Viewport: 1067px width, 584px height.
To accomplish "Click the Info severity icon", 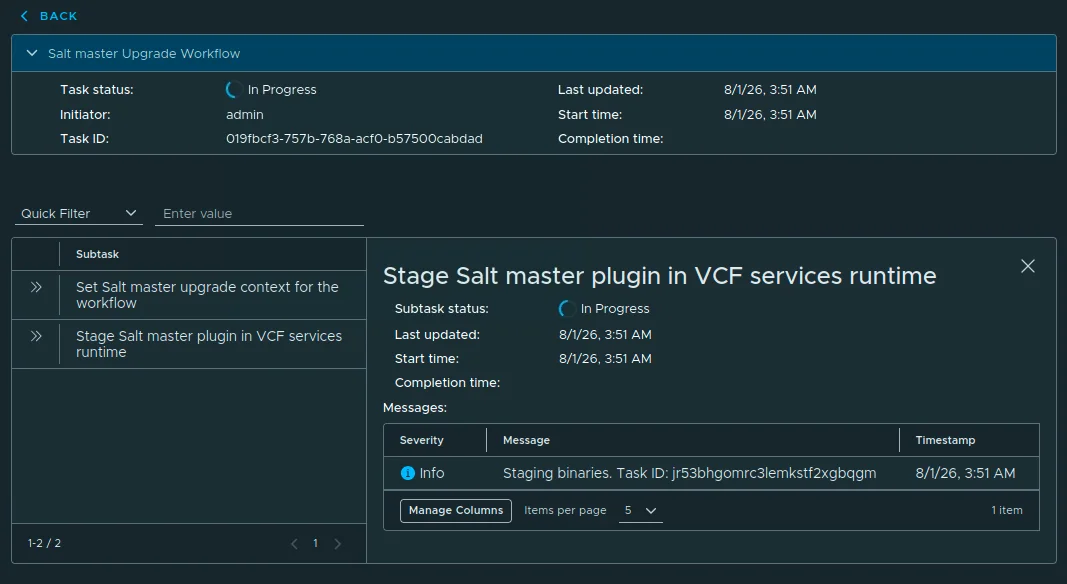I will 408,473.
